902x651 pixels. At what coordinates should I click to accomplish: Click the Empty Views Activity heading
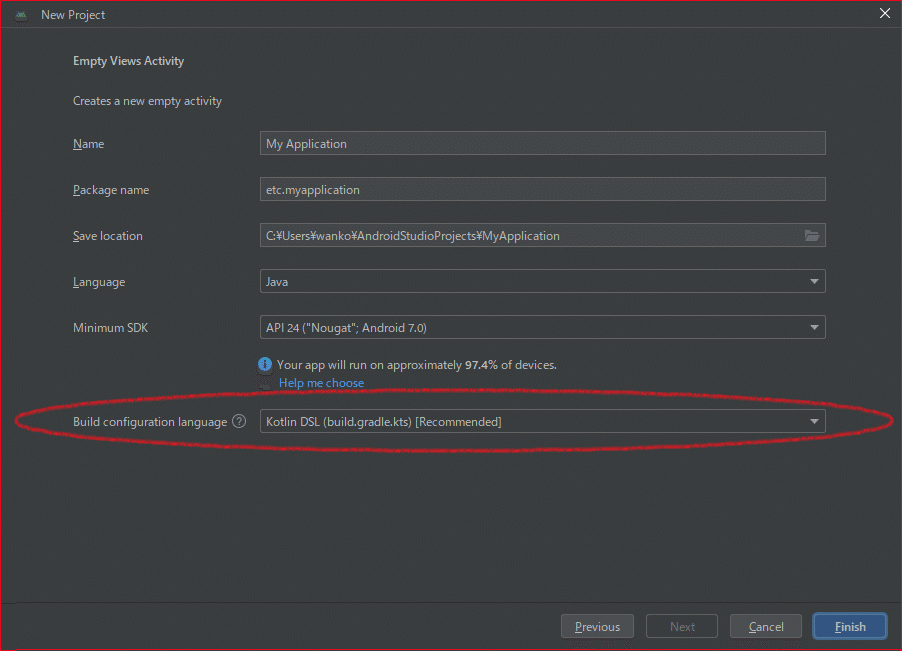tap(128, 60)
